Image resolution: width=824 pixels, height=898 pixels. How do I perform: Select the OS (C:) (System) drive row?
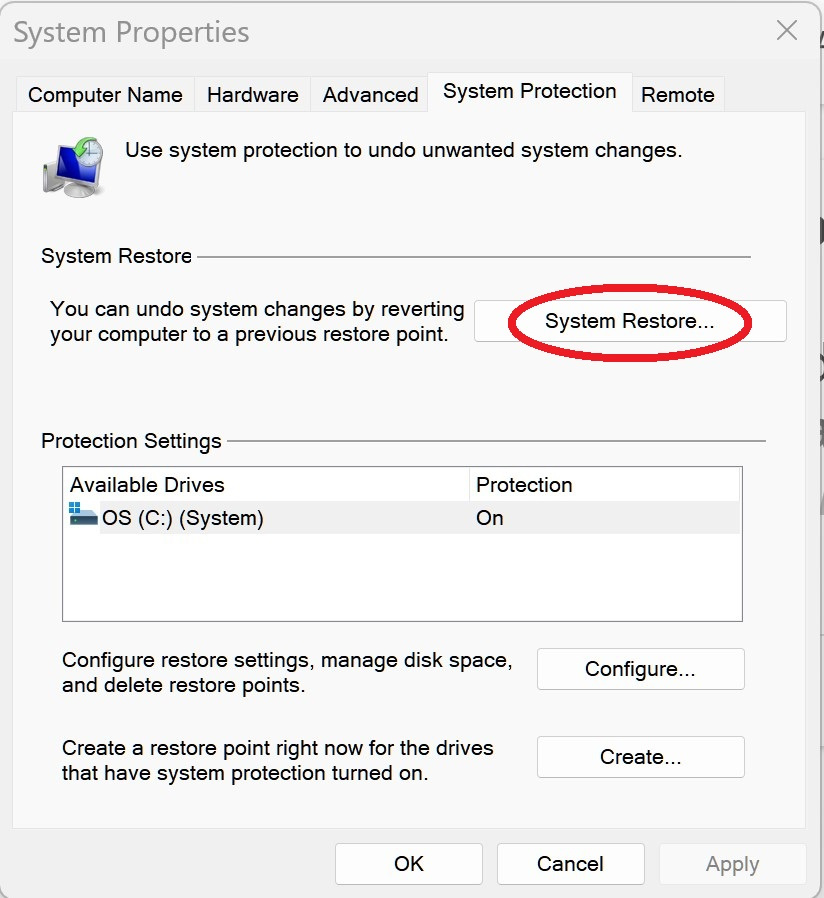click(x=404, y=518)
